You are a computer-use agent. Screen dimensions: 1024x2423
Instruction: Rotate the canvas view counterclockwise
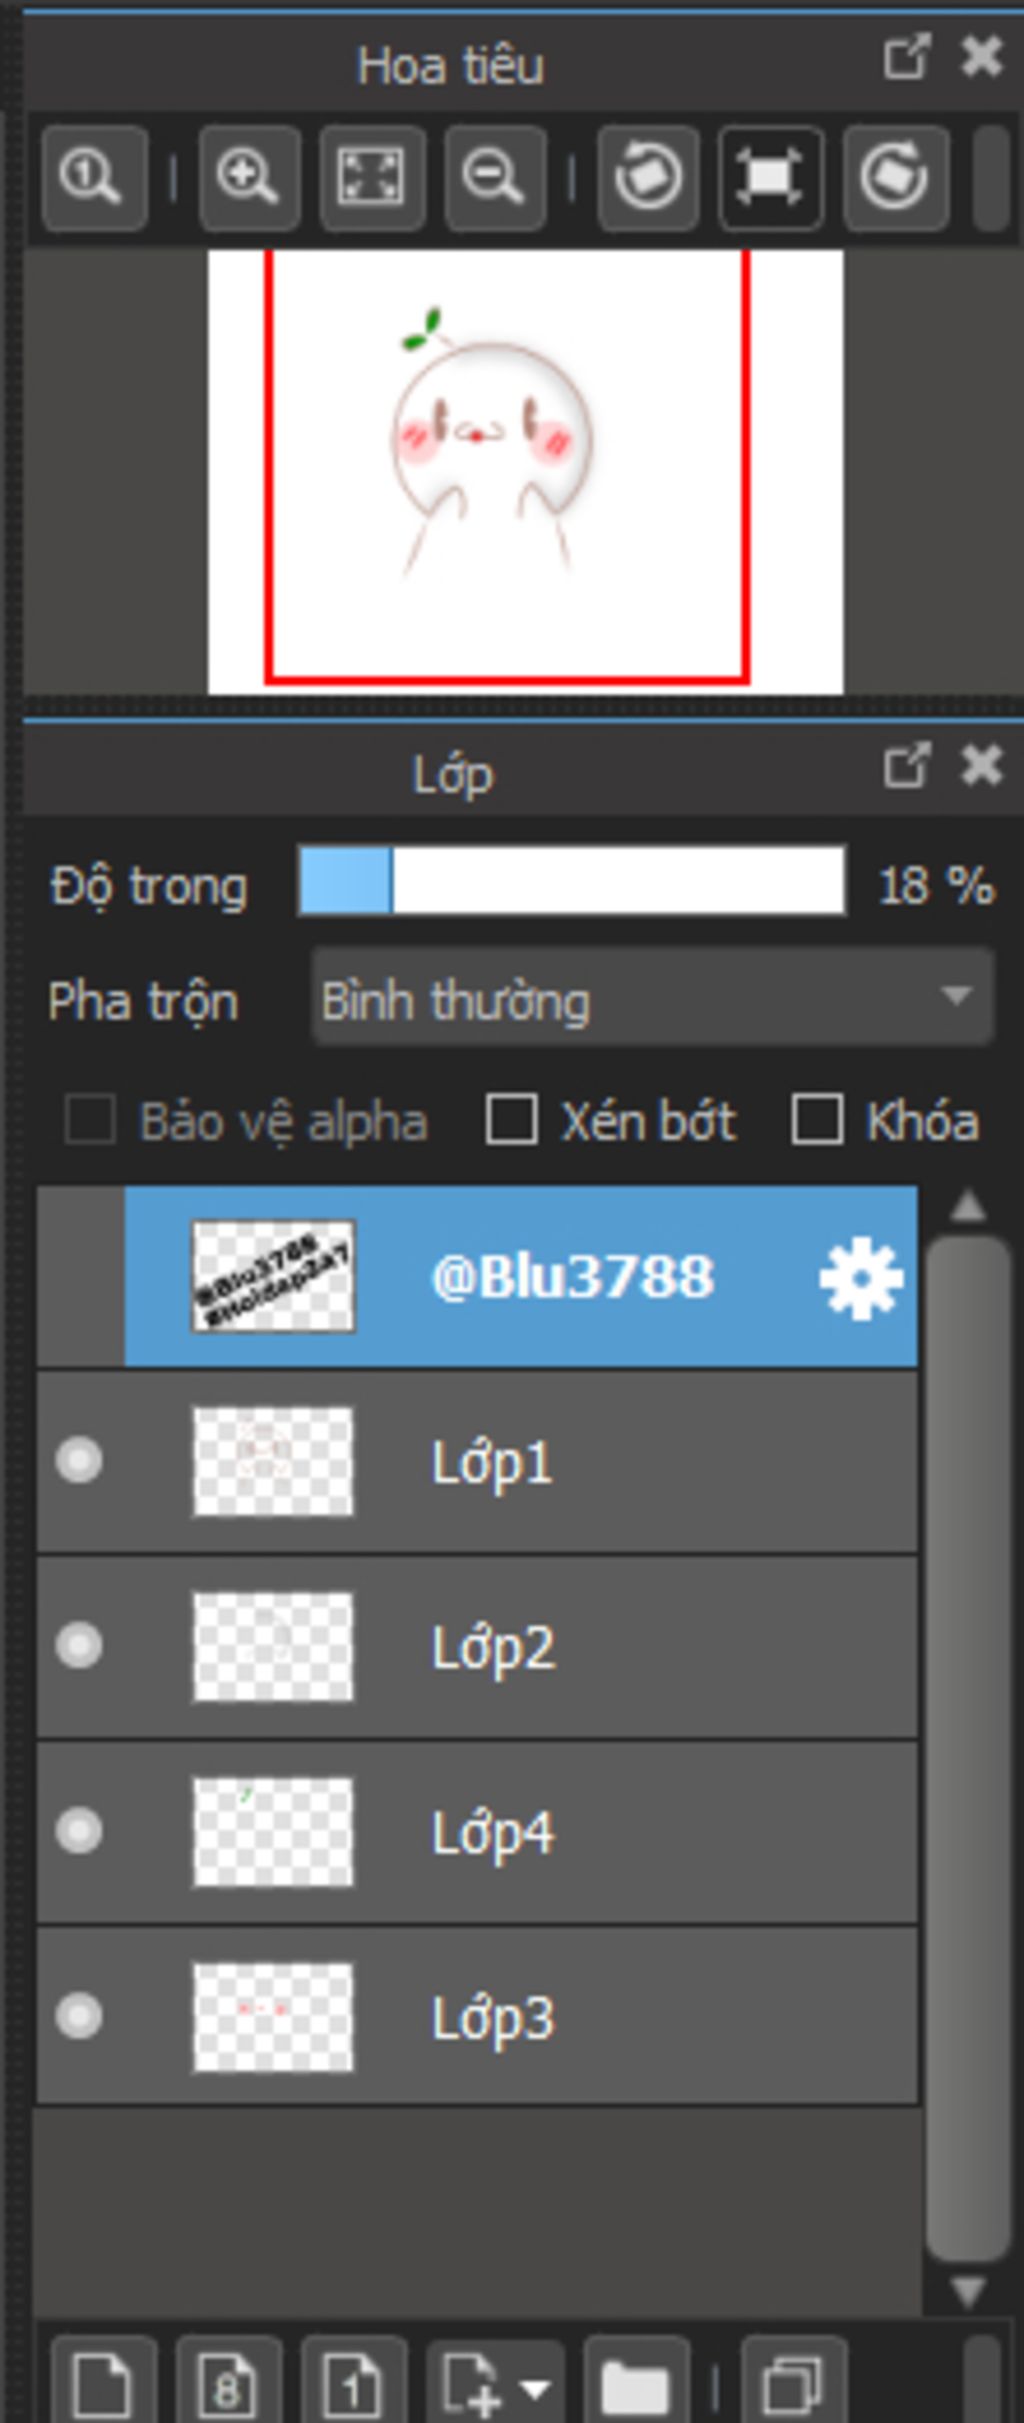point(648,178)
